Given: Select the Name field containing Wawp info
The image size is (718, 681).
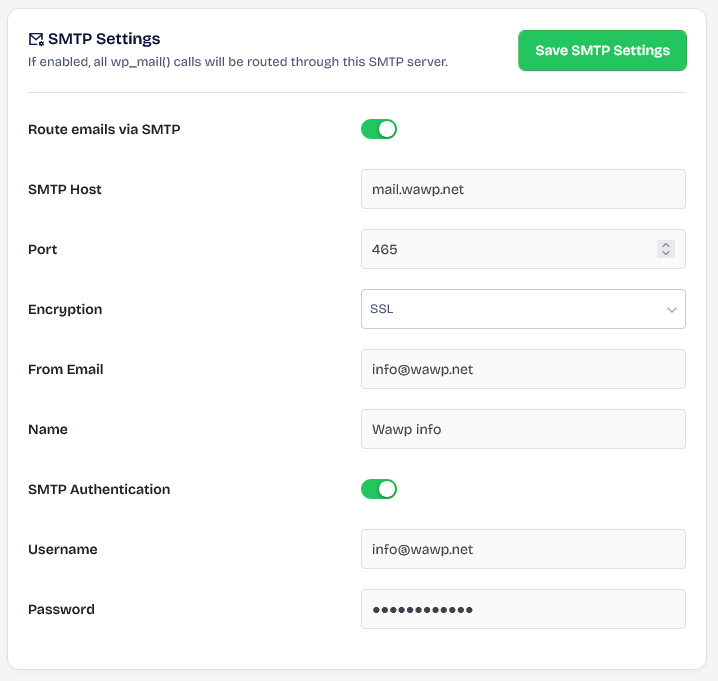Looking at the screenshot, I should [522, 429].
